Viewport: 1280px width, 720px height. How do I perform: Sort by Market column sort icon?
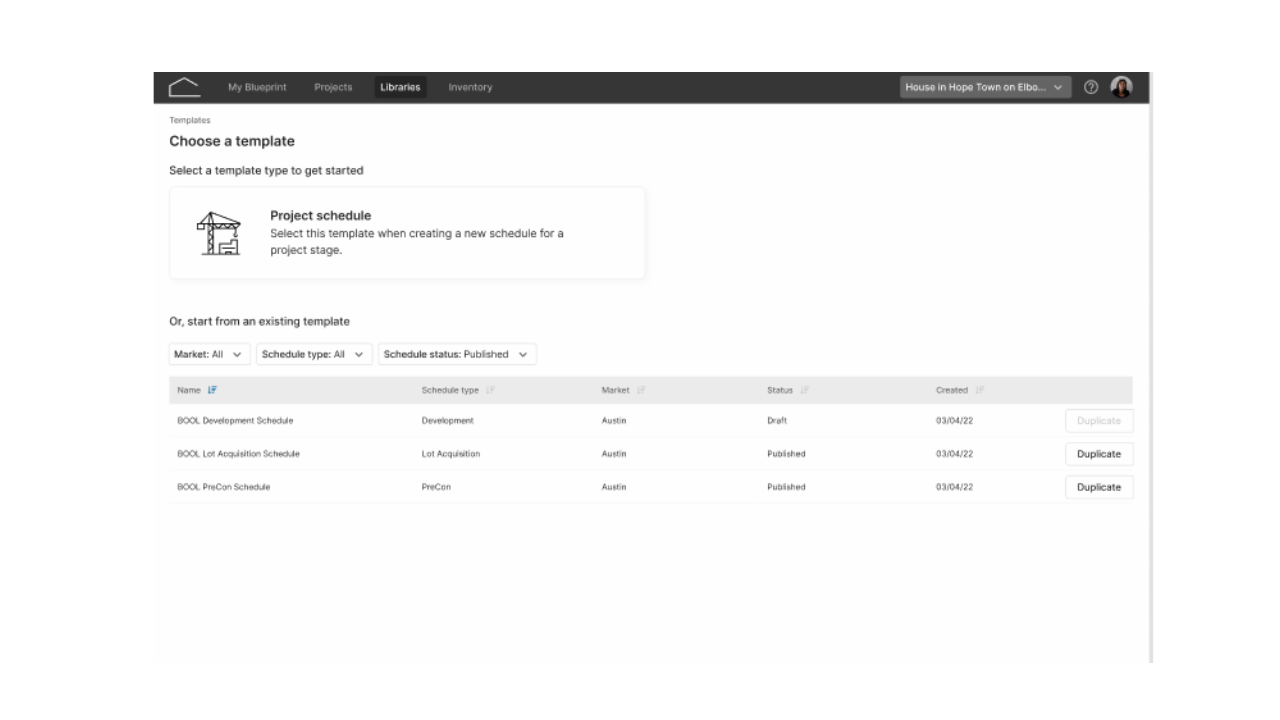641,390
